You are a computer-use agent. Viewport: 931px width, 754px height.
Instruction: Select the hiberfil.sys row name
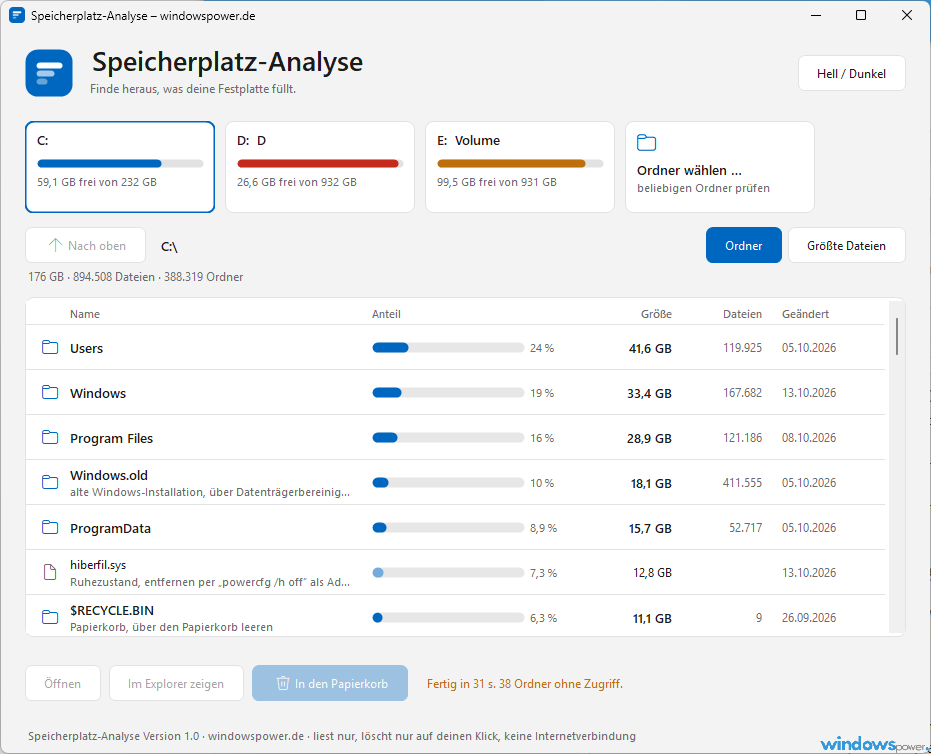pyautogui.click(x=98, y=565)
